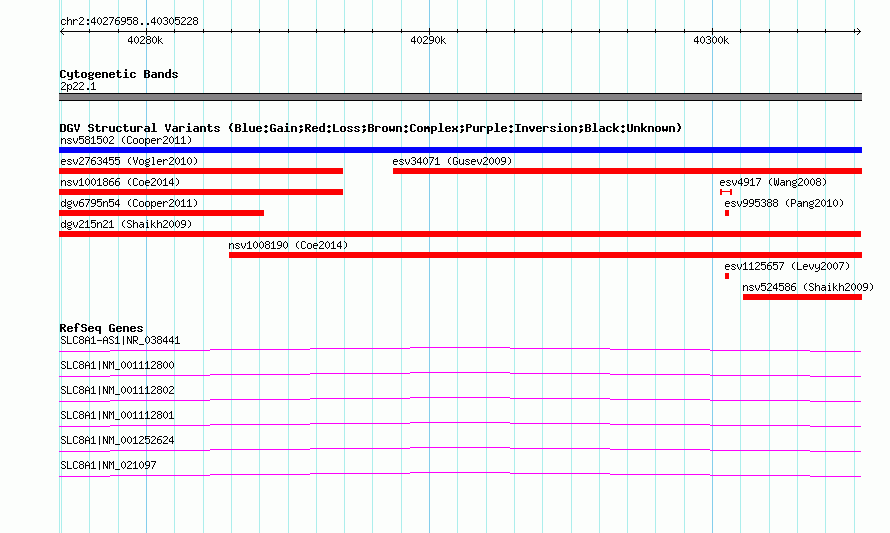890x533 pixels.
Task: Select SLC8A1-AS1|NR_038441 gene label
Action: coord(120,341)
